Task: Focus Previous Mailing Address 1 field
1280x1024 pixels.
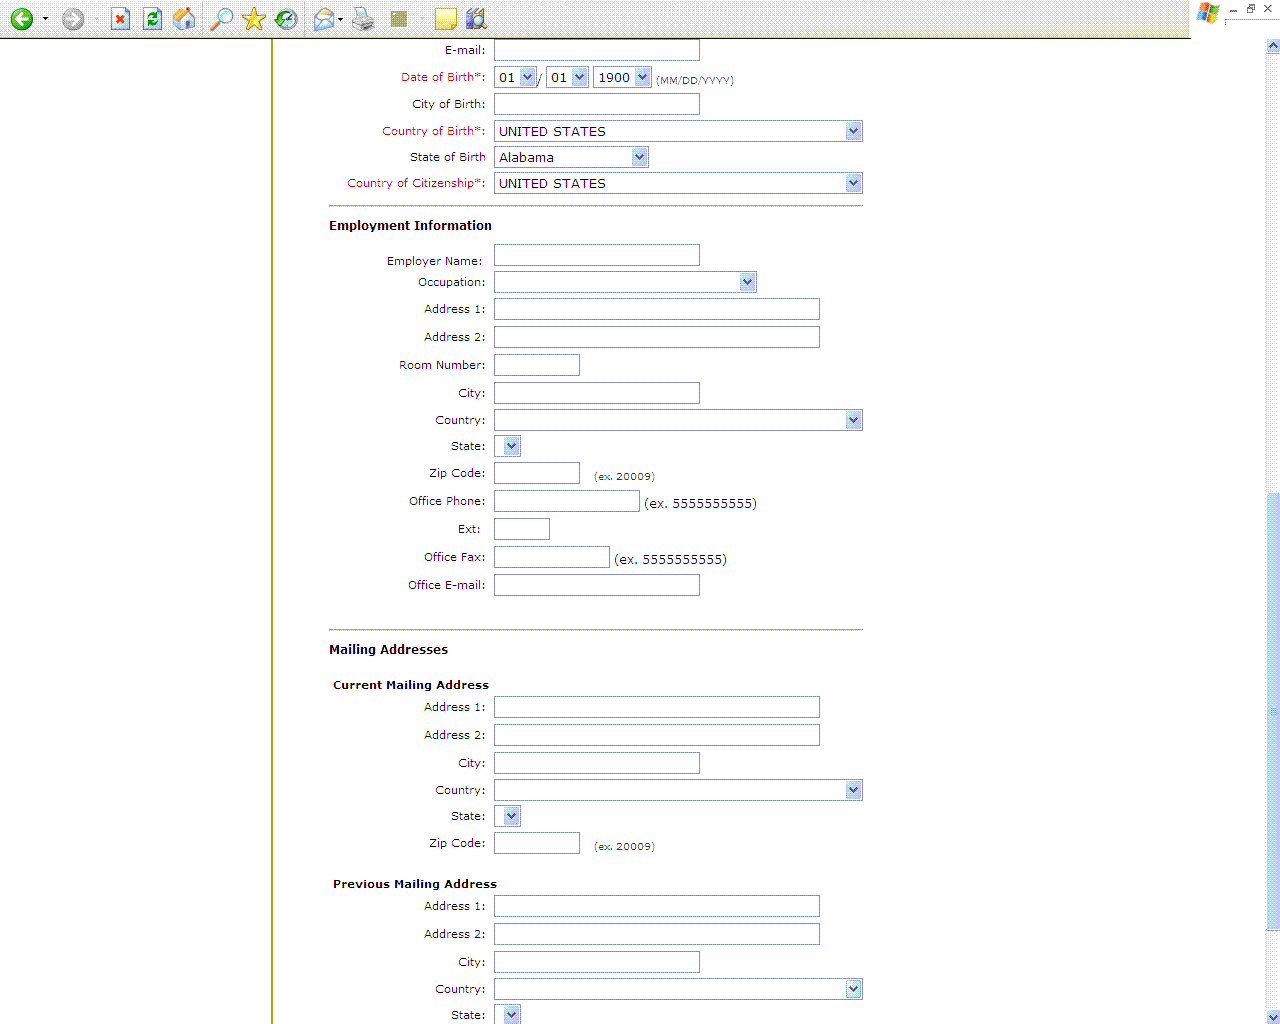Action: [x=657, y=906]
